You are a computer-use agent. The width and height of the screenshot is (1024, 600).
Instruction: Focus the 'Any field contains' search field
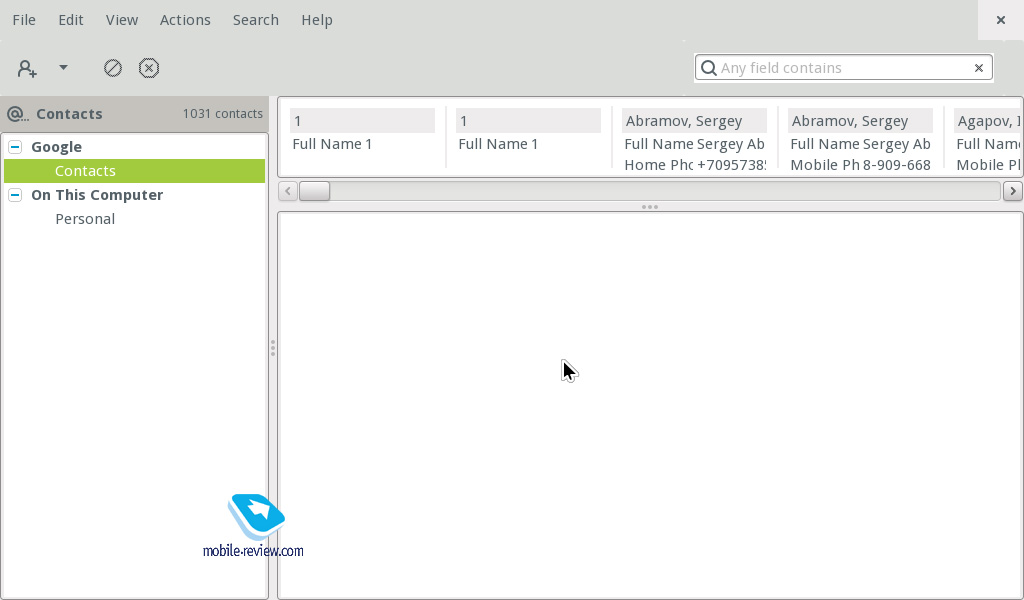click(840, 68)
